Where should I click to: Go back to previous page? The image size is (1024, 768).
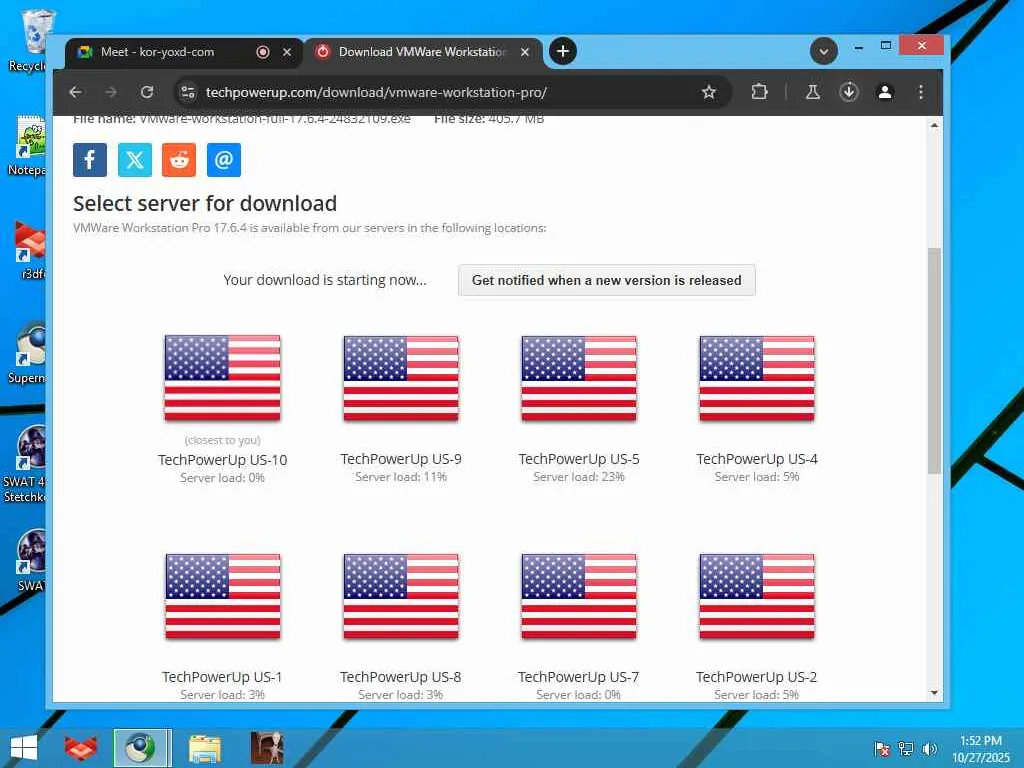click(76, 92)
